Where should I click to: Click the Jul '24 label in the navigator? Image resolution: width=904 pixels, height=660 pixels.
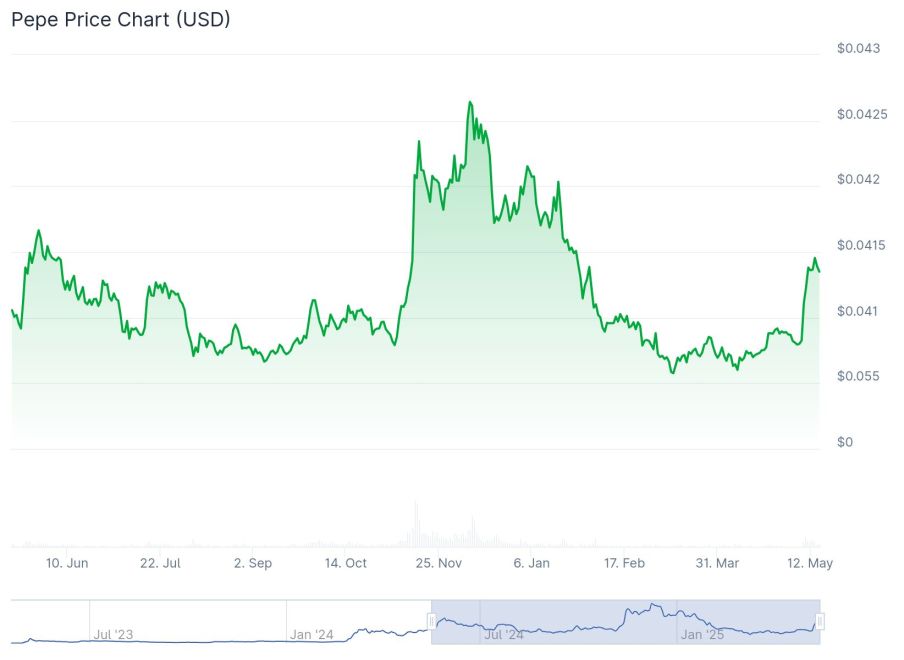tap(504, 634)
